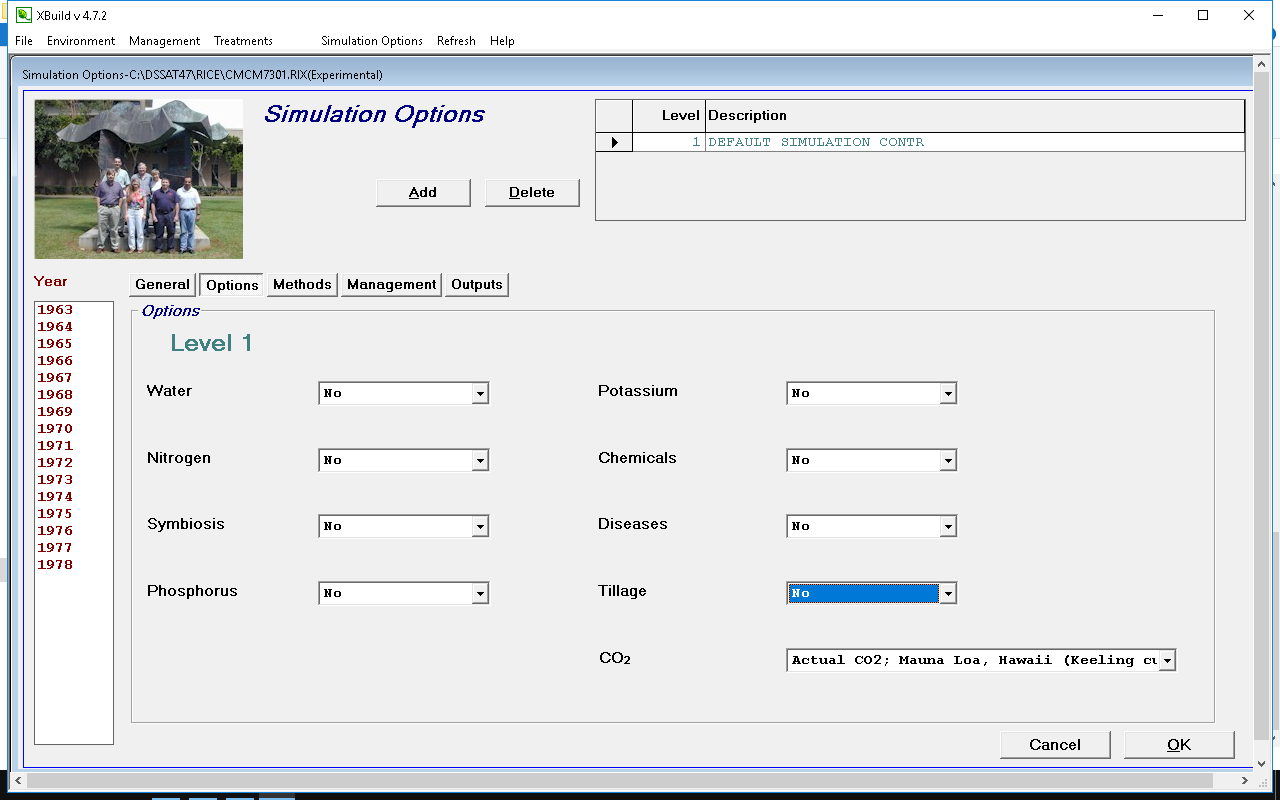The height and width of the screenshot is (800, 1280).
Task: Select year 1970 in the Year list
Action: [55, 429]
